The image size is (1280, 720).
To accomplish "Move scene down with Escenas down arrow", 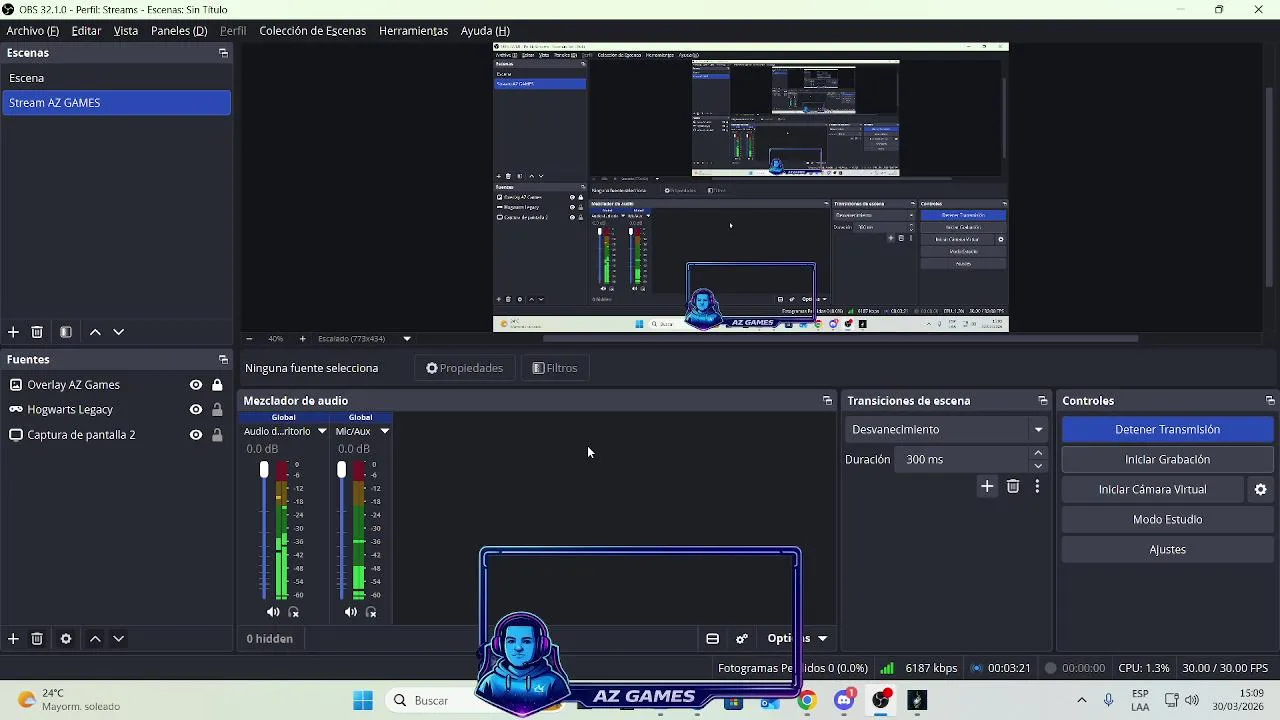I will click(x=118, y=332).
